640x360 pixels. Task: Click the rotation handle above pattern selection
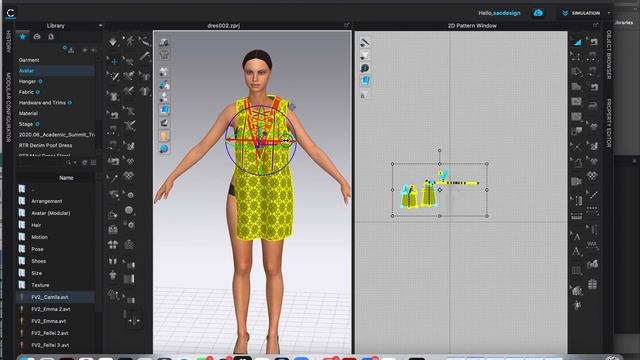(440, 151)
